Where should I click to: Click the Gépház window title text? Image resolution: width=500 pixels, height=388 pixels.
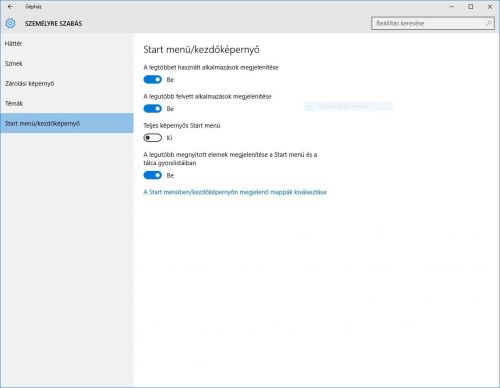33,6
